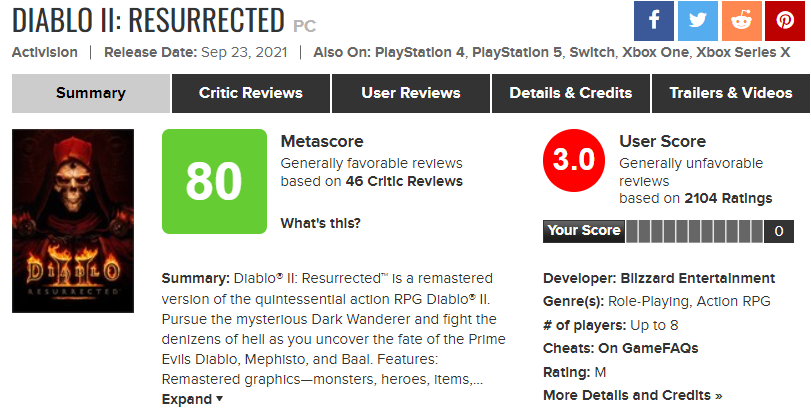View the 2104 Ratings link

(728, 198)
